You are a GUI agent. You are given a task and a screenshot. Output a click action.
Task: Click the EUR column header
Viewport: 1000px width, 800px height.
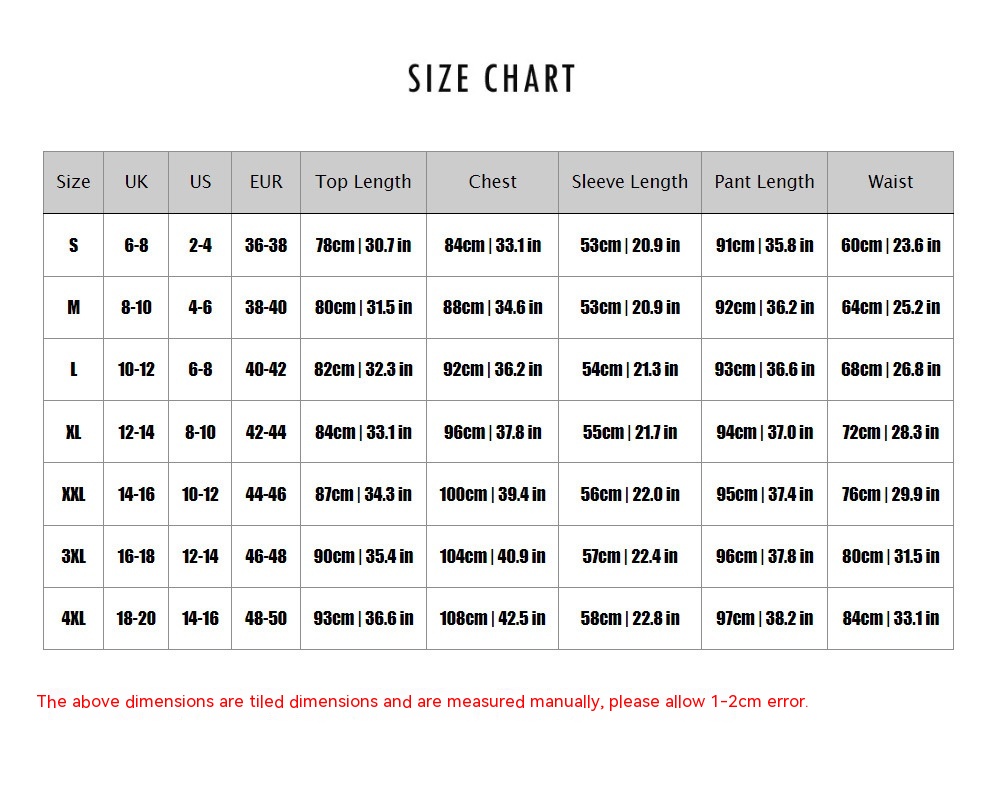(266, 182)
